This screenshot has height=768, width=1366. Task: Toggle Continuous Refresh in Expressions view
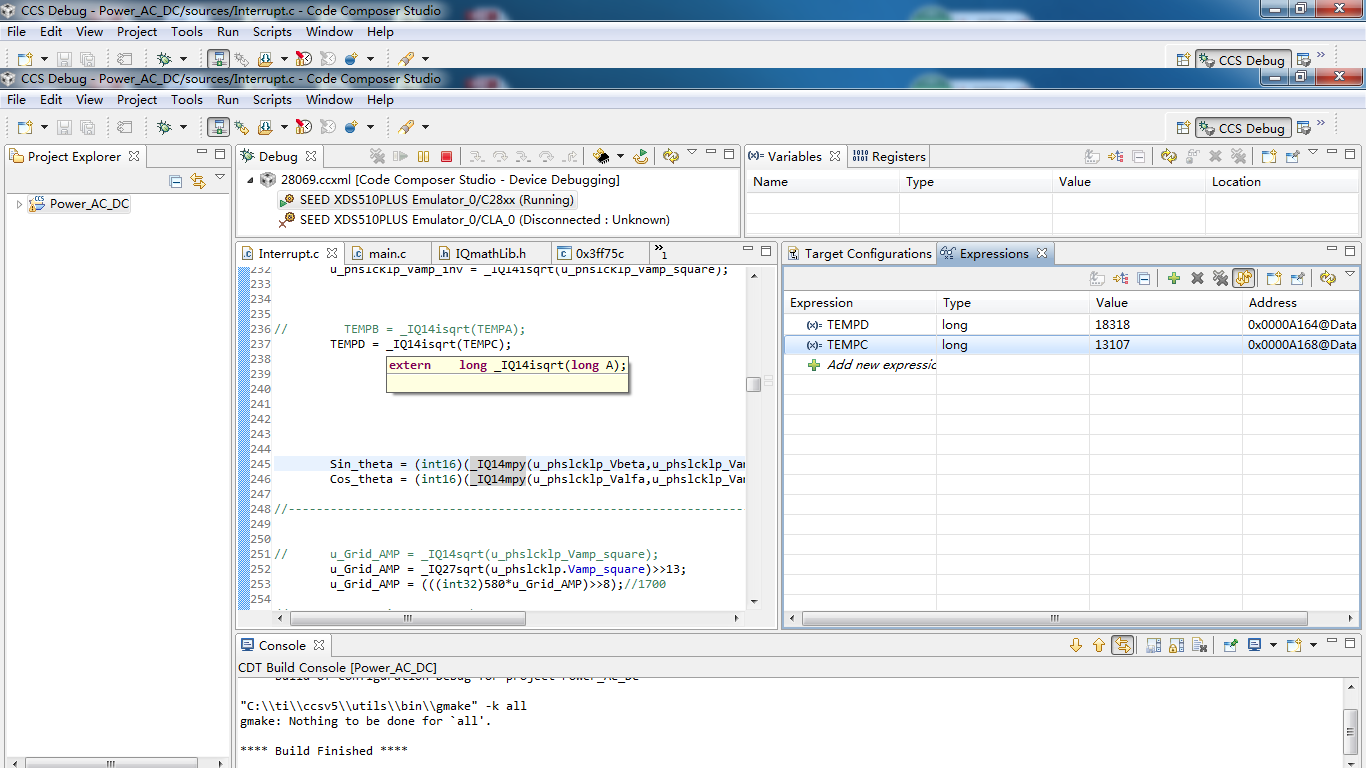[x=1244, y=279]
